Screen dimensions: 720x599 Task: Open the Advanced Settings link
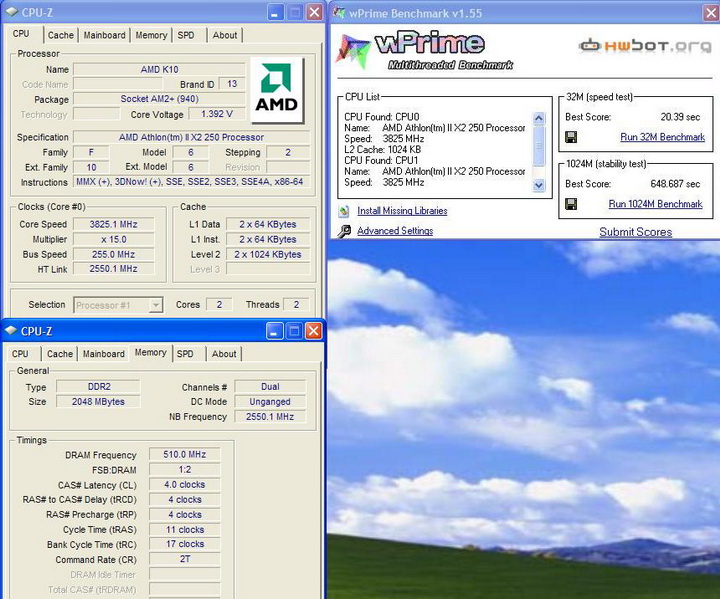(395, 231)
